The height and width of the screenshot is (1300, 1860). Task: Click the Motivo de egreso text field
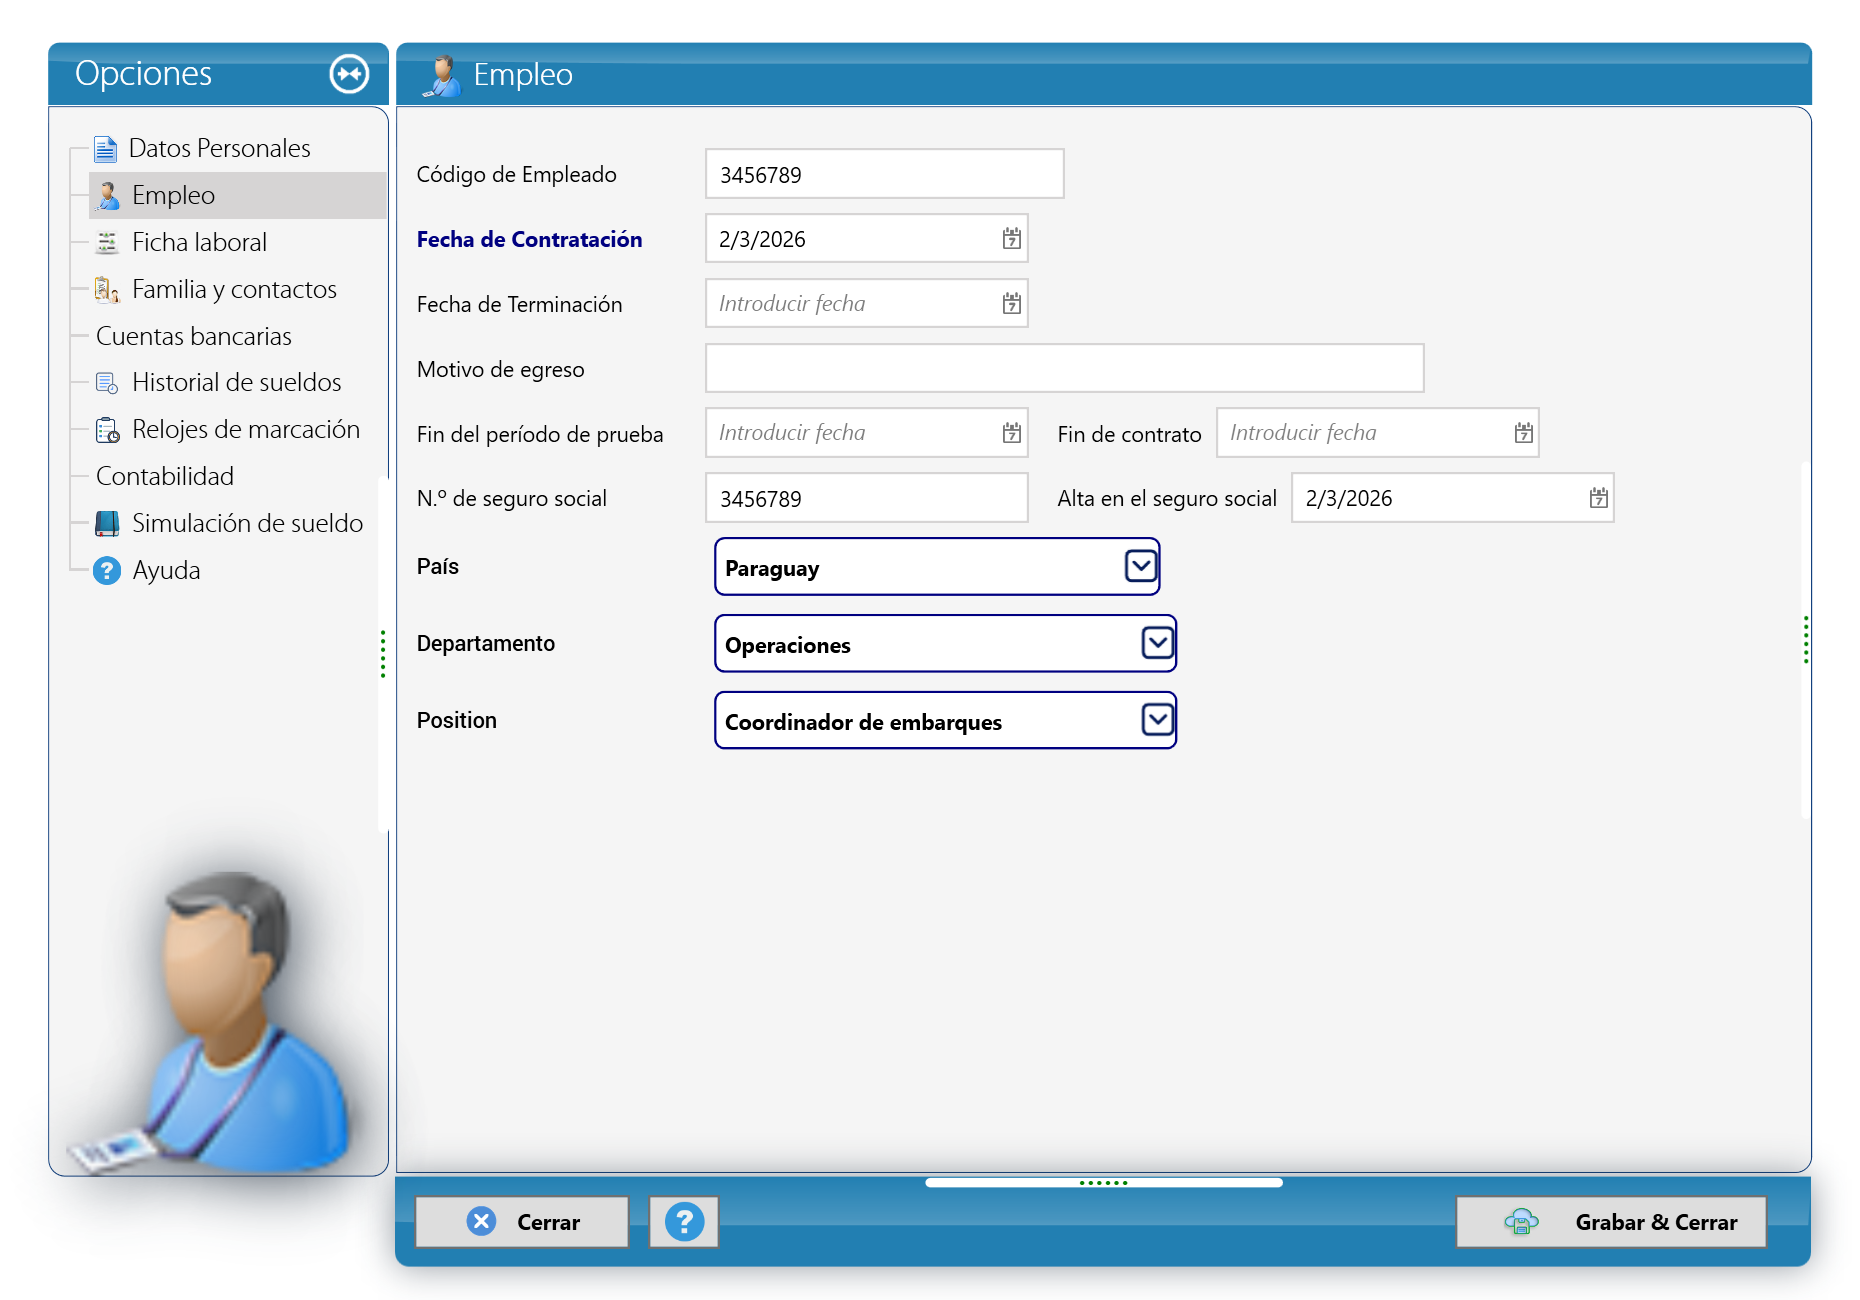tap(1064, 369)
